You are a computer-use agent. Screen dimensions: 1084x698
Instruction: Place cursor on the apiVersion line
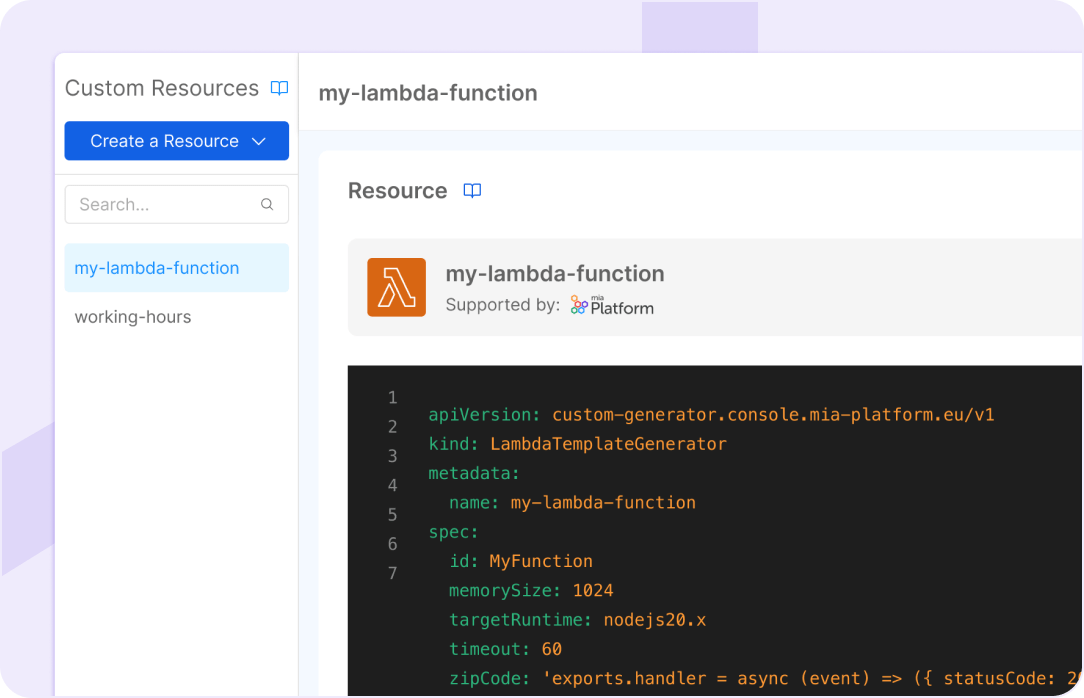(x=711, y=415)
